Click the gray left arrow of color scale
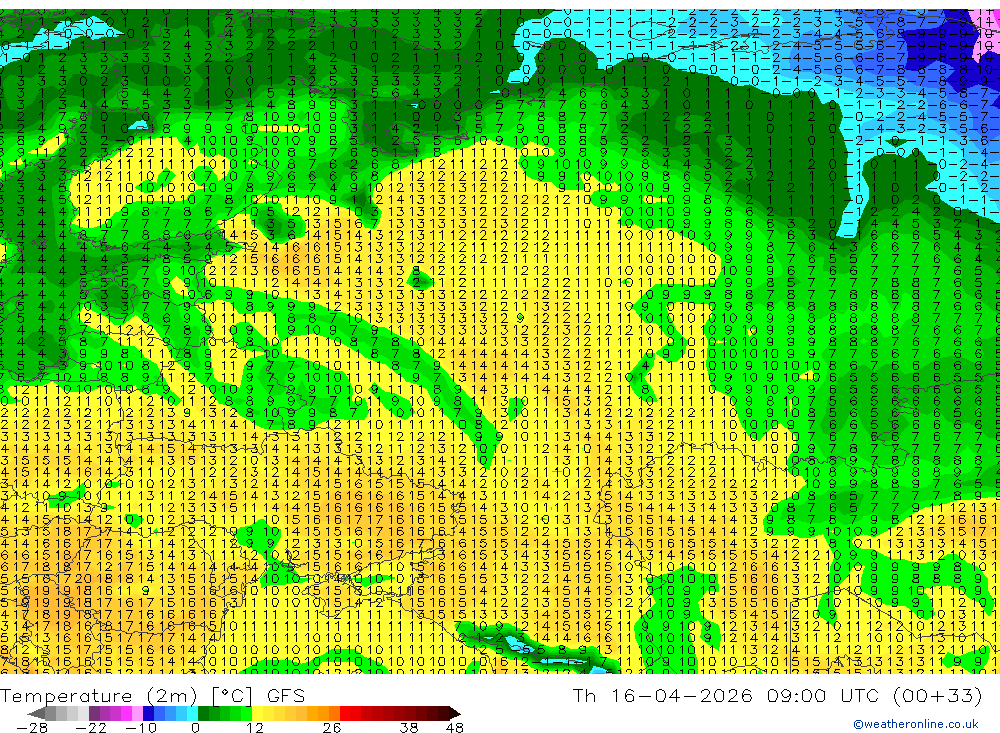1000x733 pixels. pos(36,714)
